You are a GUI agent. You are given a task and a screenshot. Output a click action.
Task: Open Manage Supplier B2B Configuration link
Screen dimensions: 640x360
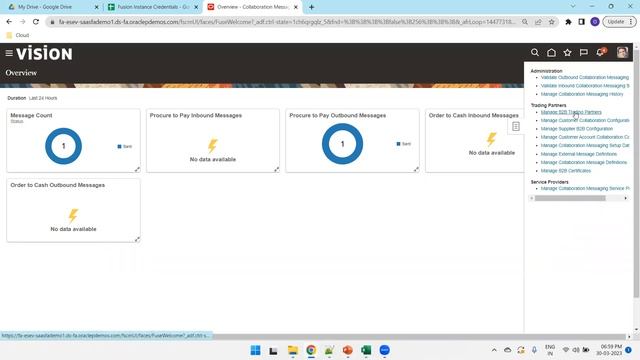pos(577,129)
